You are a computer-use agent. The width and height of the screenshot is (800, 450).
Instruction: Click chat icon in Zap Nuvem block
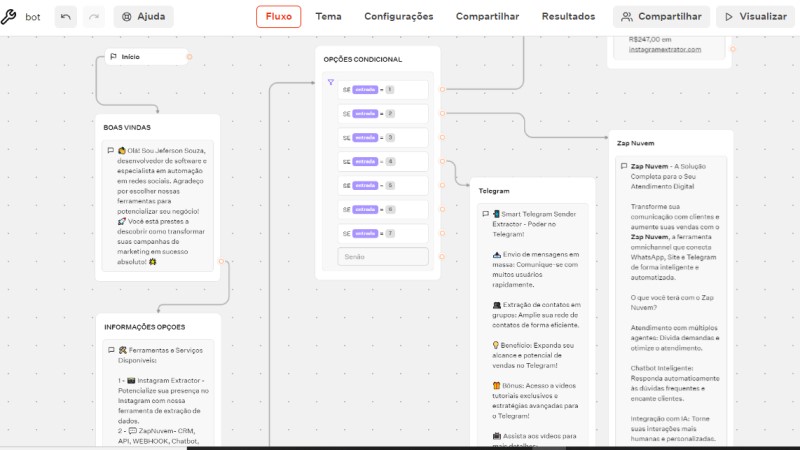[x=623, y=166]
